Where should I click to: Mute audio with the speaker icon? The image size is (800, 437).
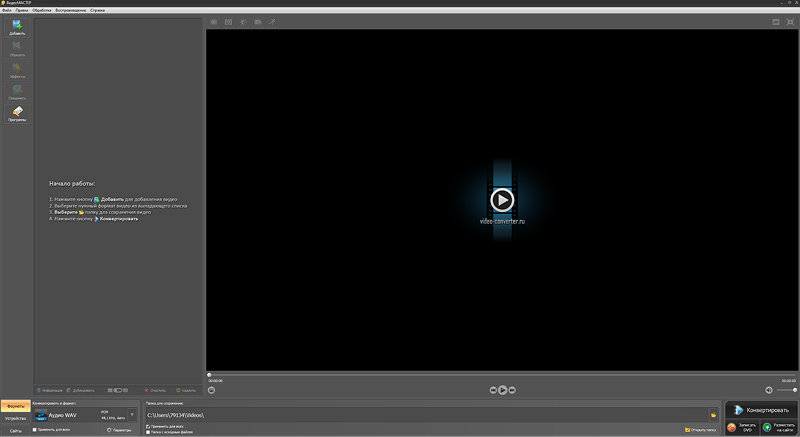[769, 390]
